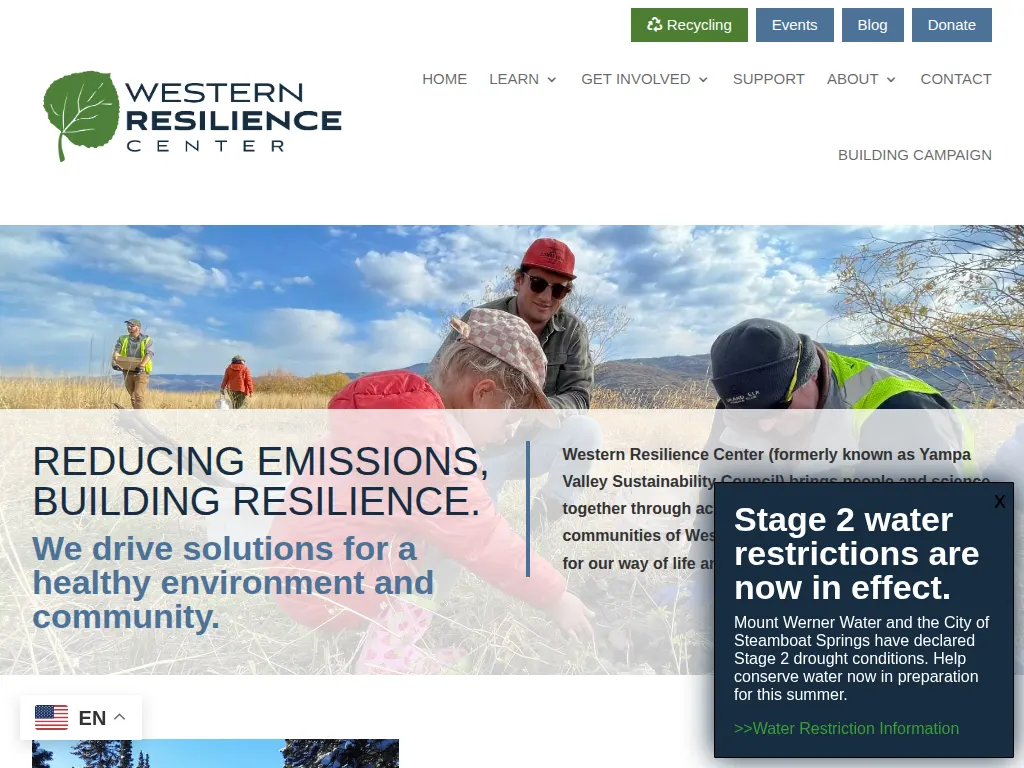The image size is (1024, 768).
Task: Click the snowy trees thumbnail image at bottom
Action: [215, 754]
